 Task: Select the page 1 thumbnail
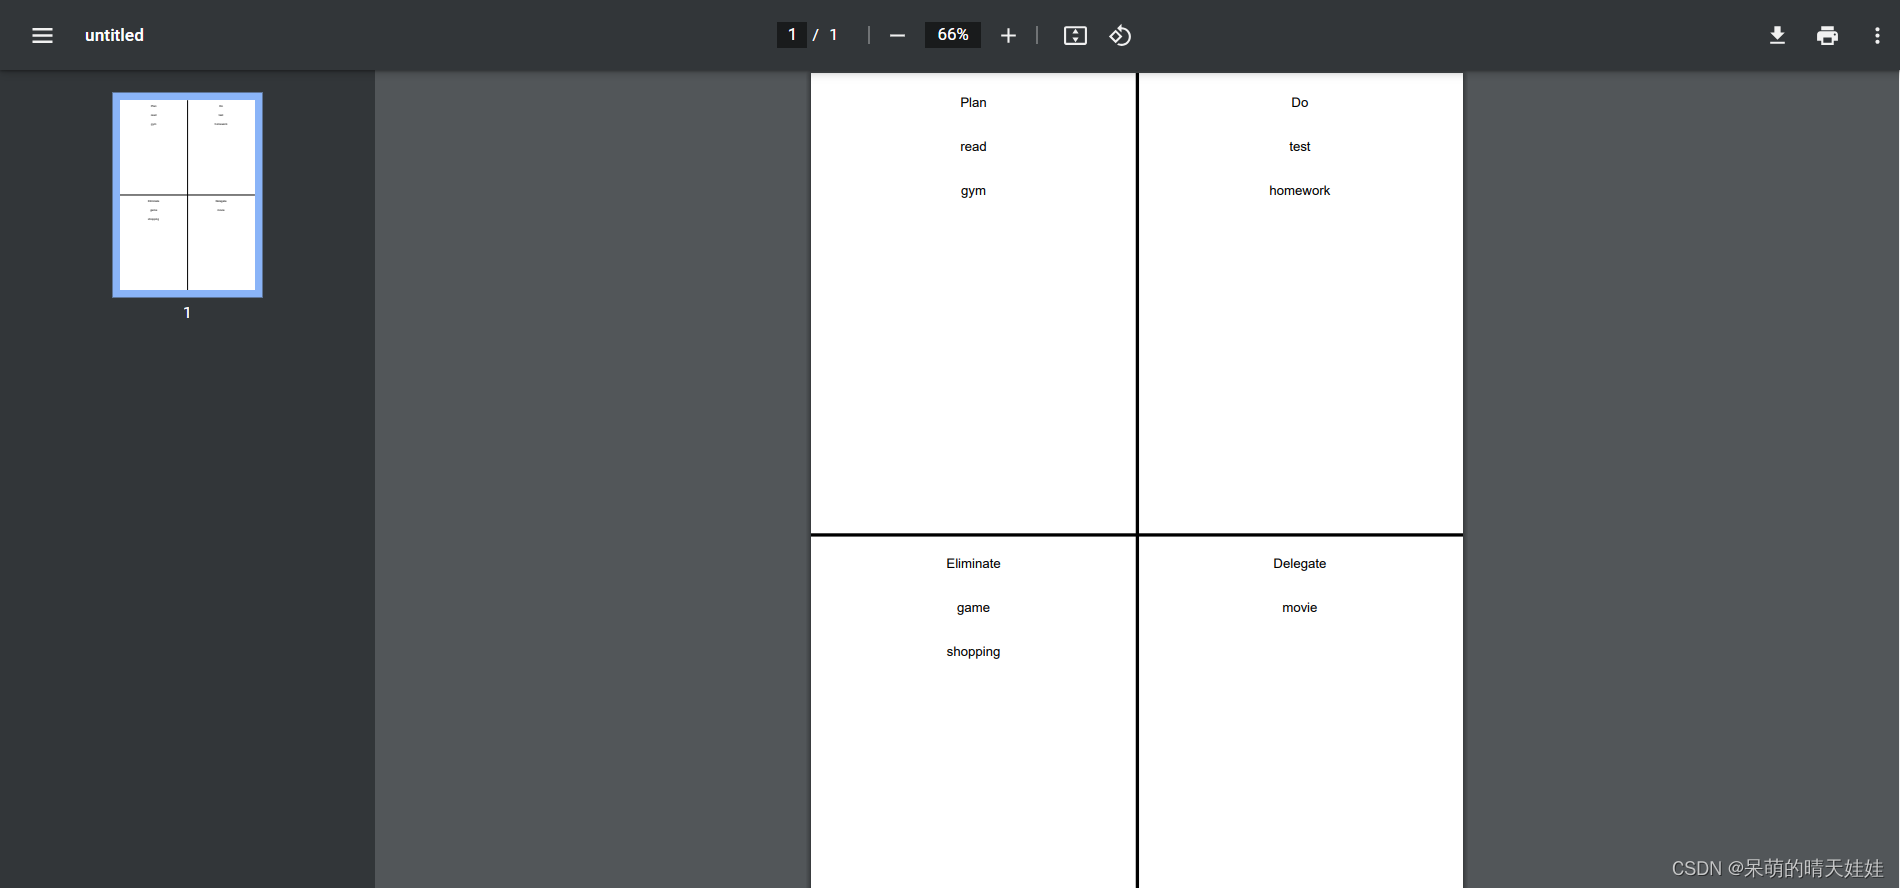(187, 195)
